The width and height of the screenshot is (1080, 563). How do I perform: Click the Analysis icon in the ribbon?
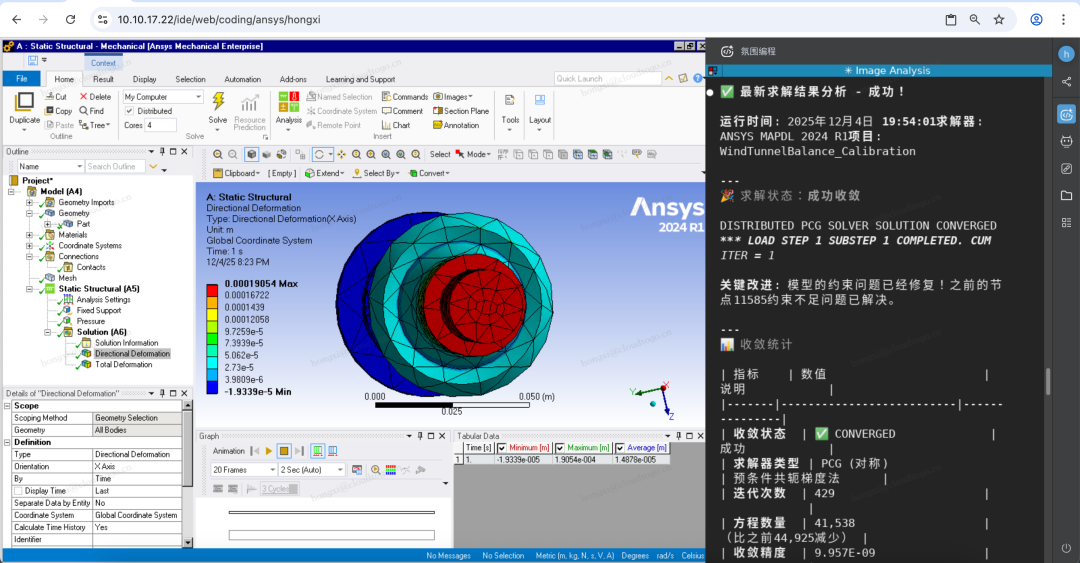coord(289,102)
